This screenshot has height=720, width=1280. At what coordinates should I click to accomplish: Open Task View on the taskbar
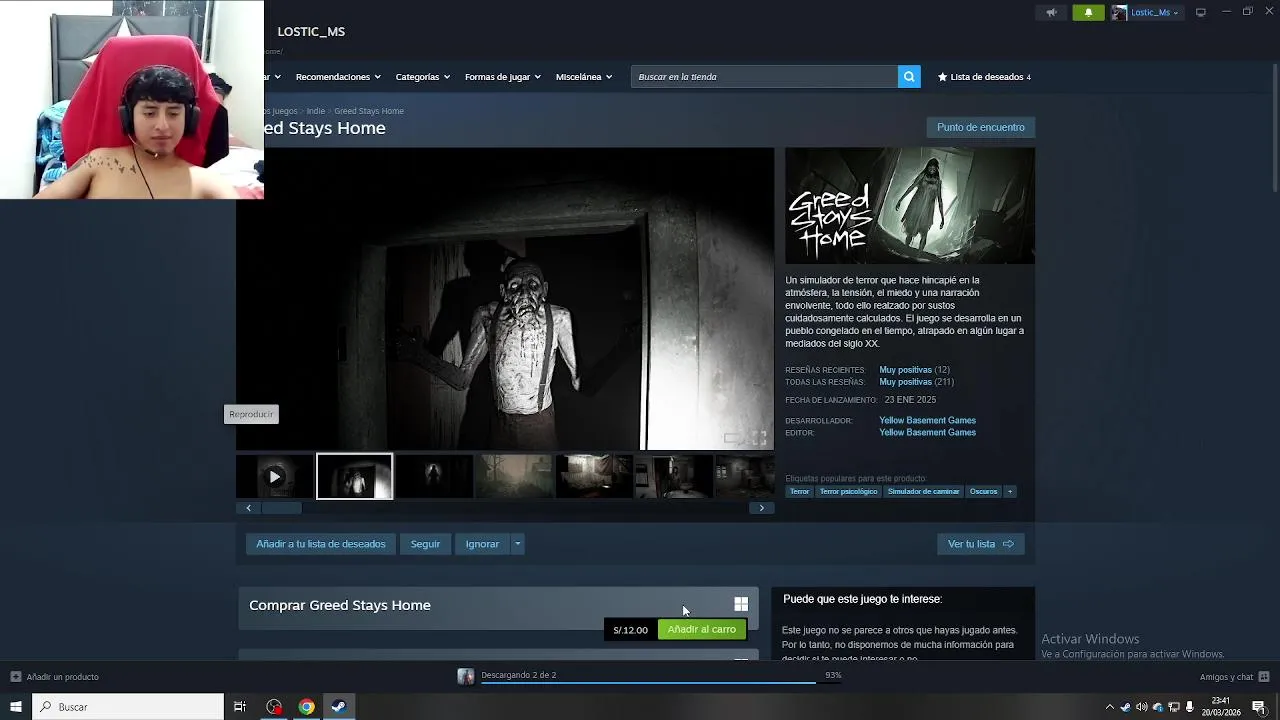tap(240, 707)
